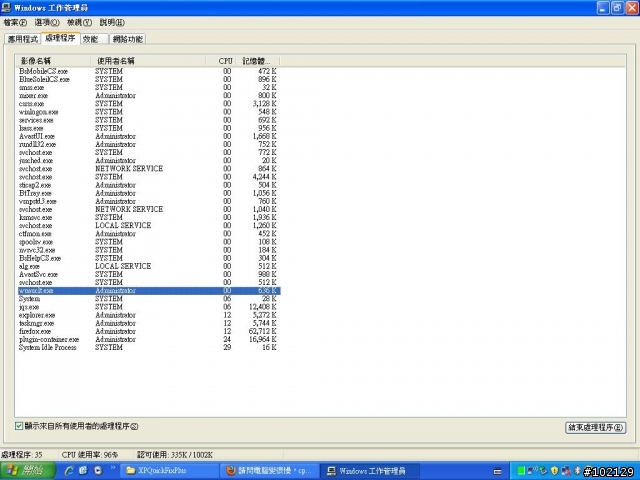Click the CPU 使用率 96% status text
The width and height of the screenshot is (640, 480).
coord(90,455)
